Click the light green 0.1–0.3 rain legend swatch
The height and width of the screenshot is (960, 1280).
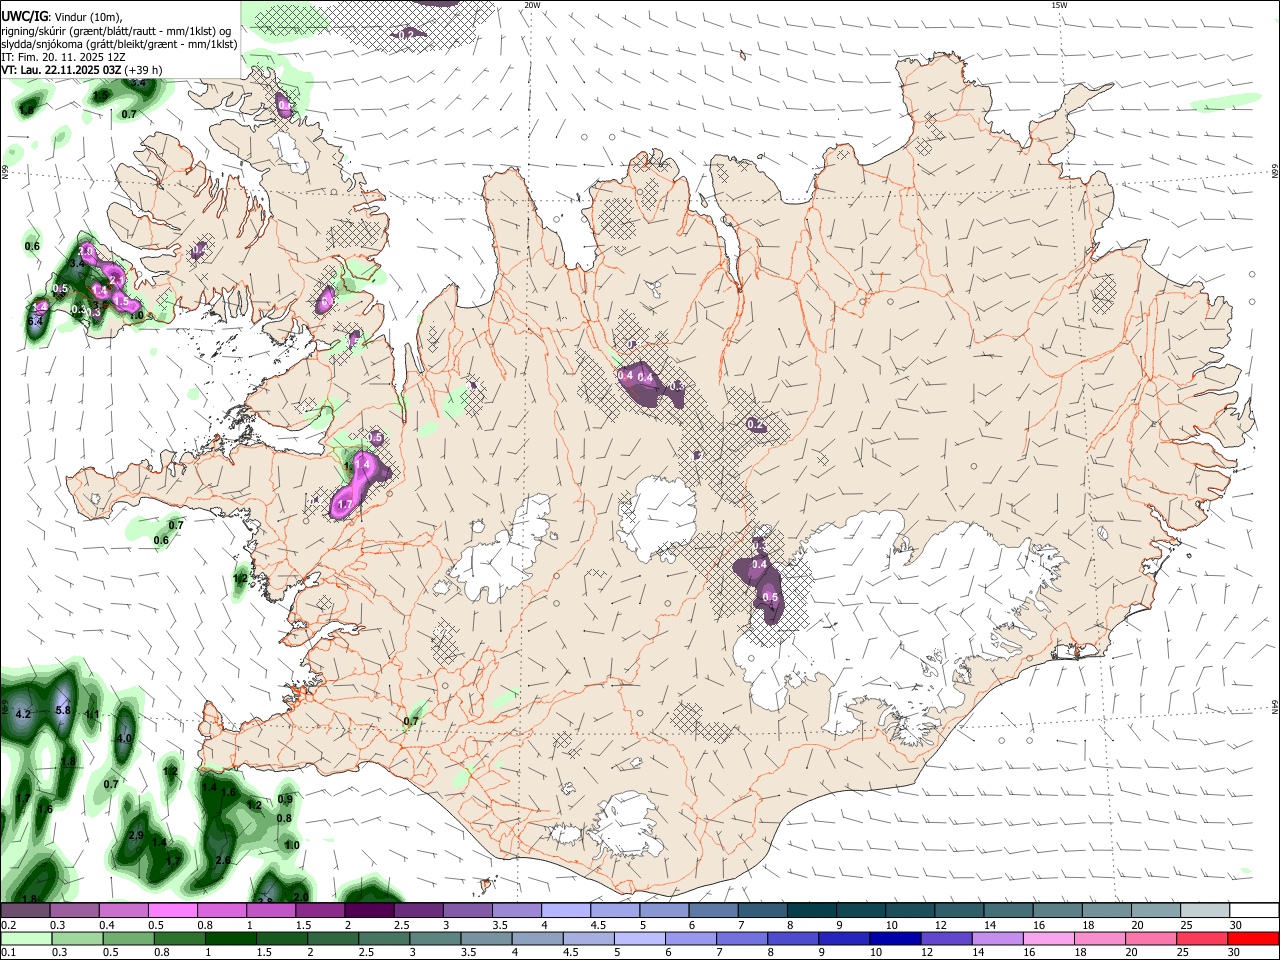pyautogui.click(x=26, y=939)
